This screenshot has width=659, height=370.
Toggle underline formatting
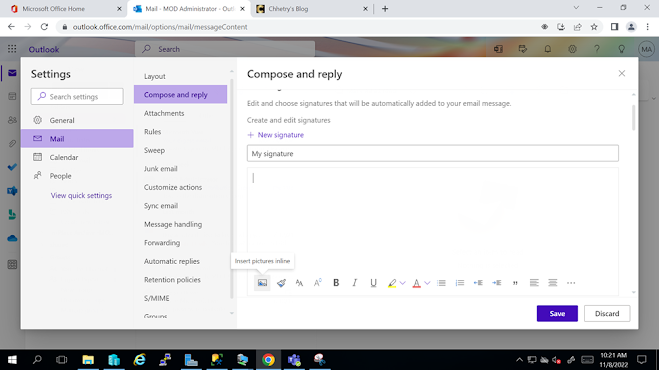373,283
